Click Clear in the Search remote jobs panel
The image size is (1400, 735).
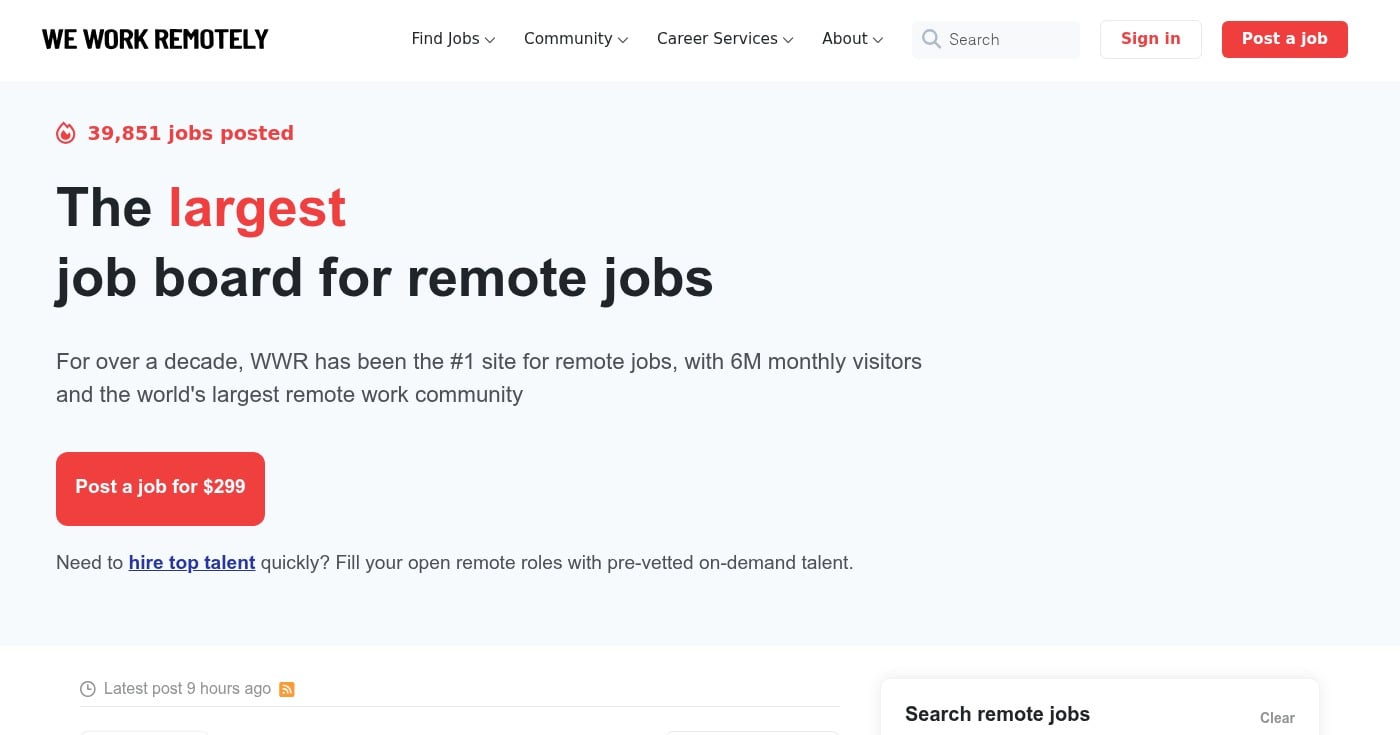coord(1277,717)
